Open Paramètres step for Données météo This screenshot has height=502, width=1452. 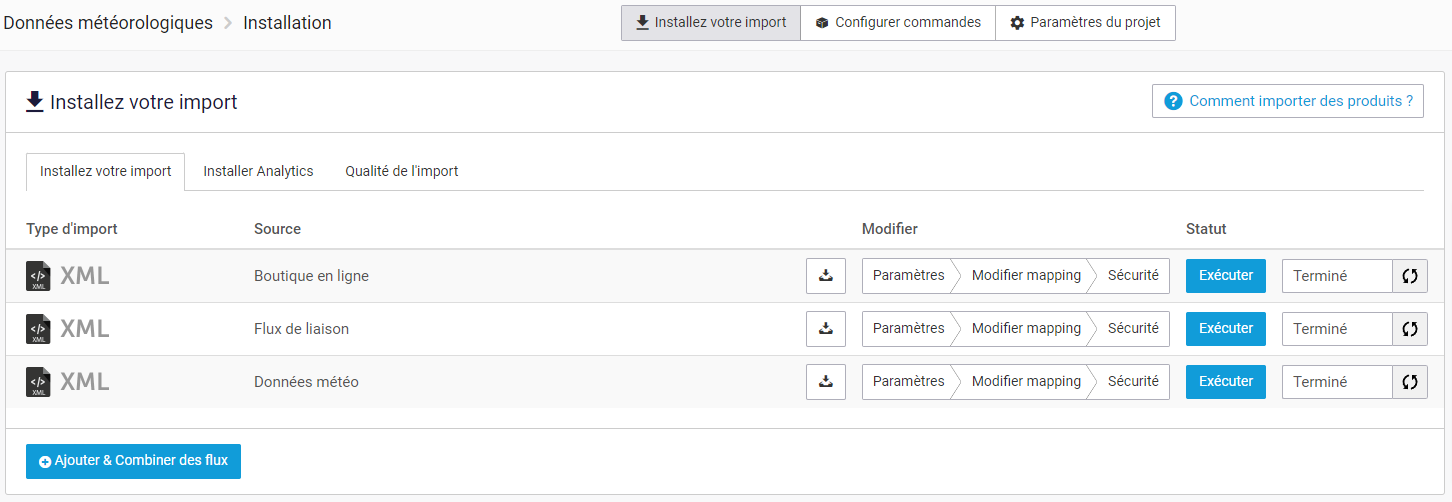coord(908,382)
